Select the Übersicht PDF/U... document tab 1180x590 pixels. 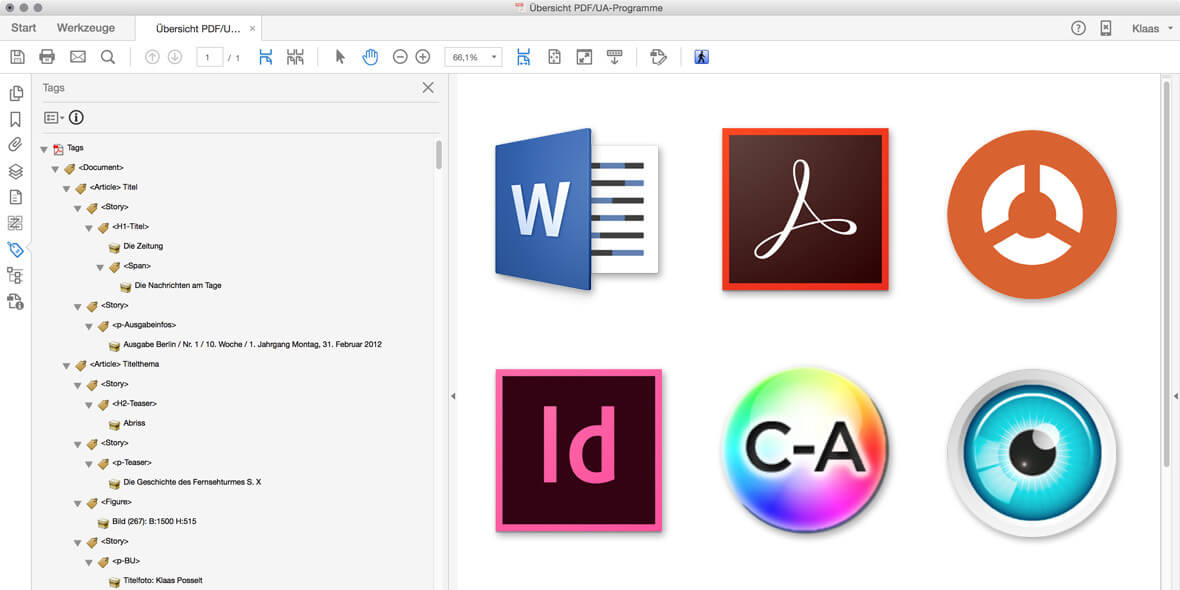click(x=198, y=29)
